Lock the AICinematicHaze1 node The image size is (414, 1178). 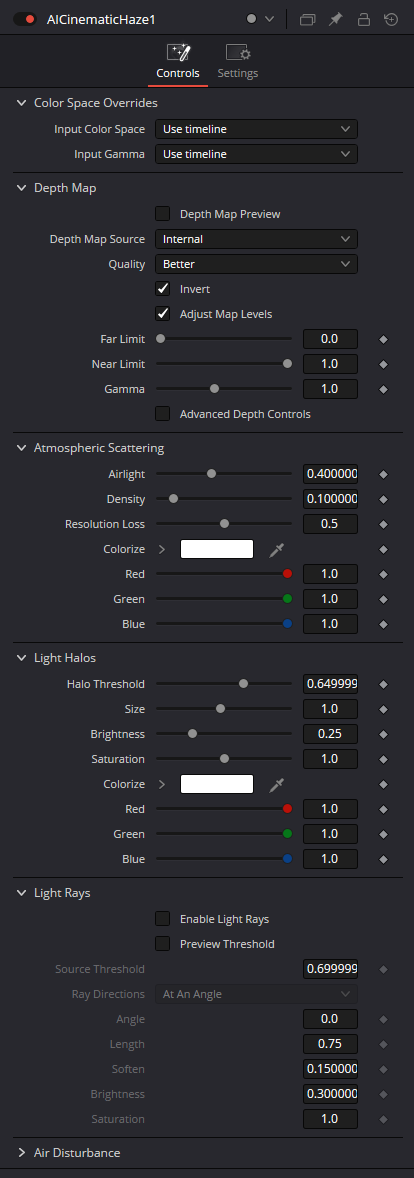[x=364, y=20]
